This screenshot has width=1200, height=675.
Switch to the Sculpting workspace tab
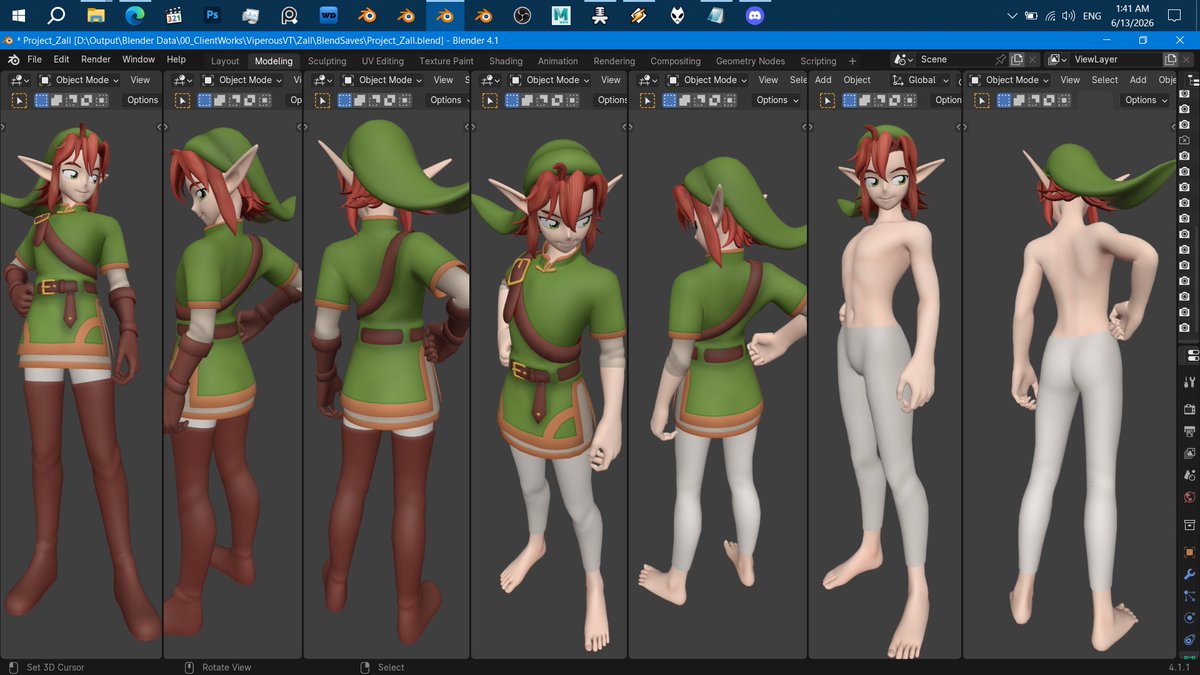(327, 61)
